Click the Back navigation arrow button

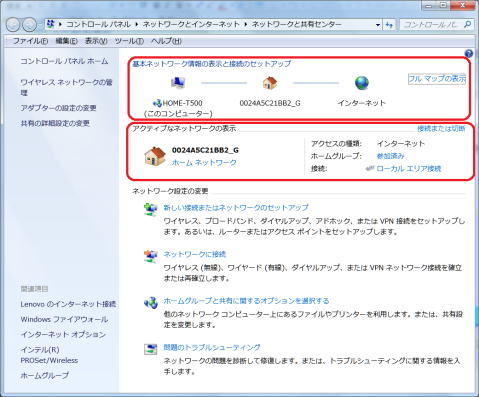pyautogui.click(x=13, y=24)
